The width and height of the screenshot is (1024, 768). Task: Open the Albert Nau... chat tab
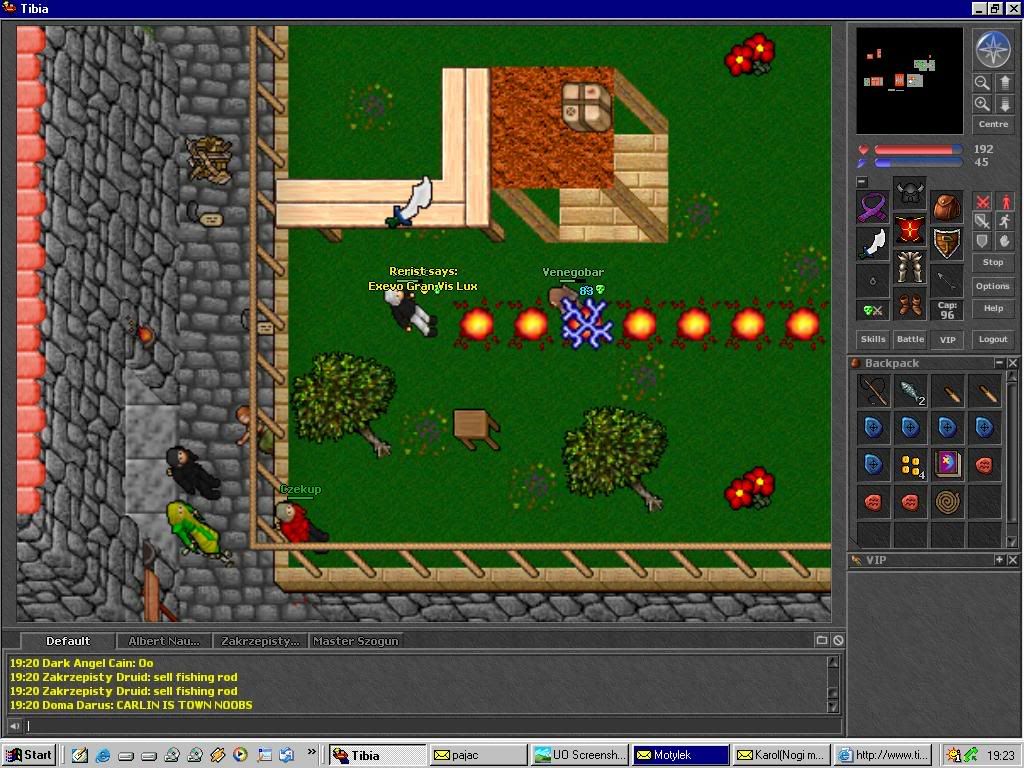(x=164, y=641)
